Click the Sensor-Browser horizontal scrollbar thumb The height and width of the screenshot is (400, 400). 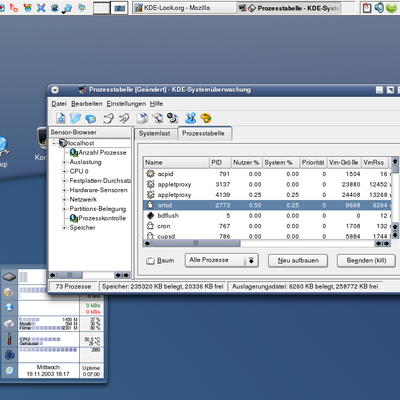click(69, 275)
